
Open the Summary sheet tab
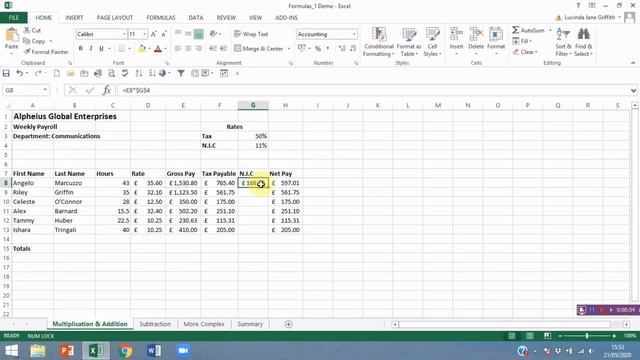tap(250, 324)
